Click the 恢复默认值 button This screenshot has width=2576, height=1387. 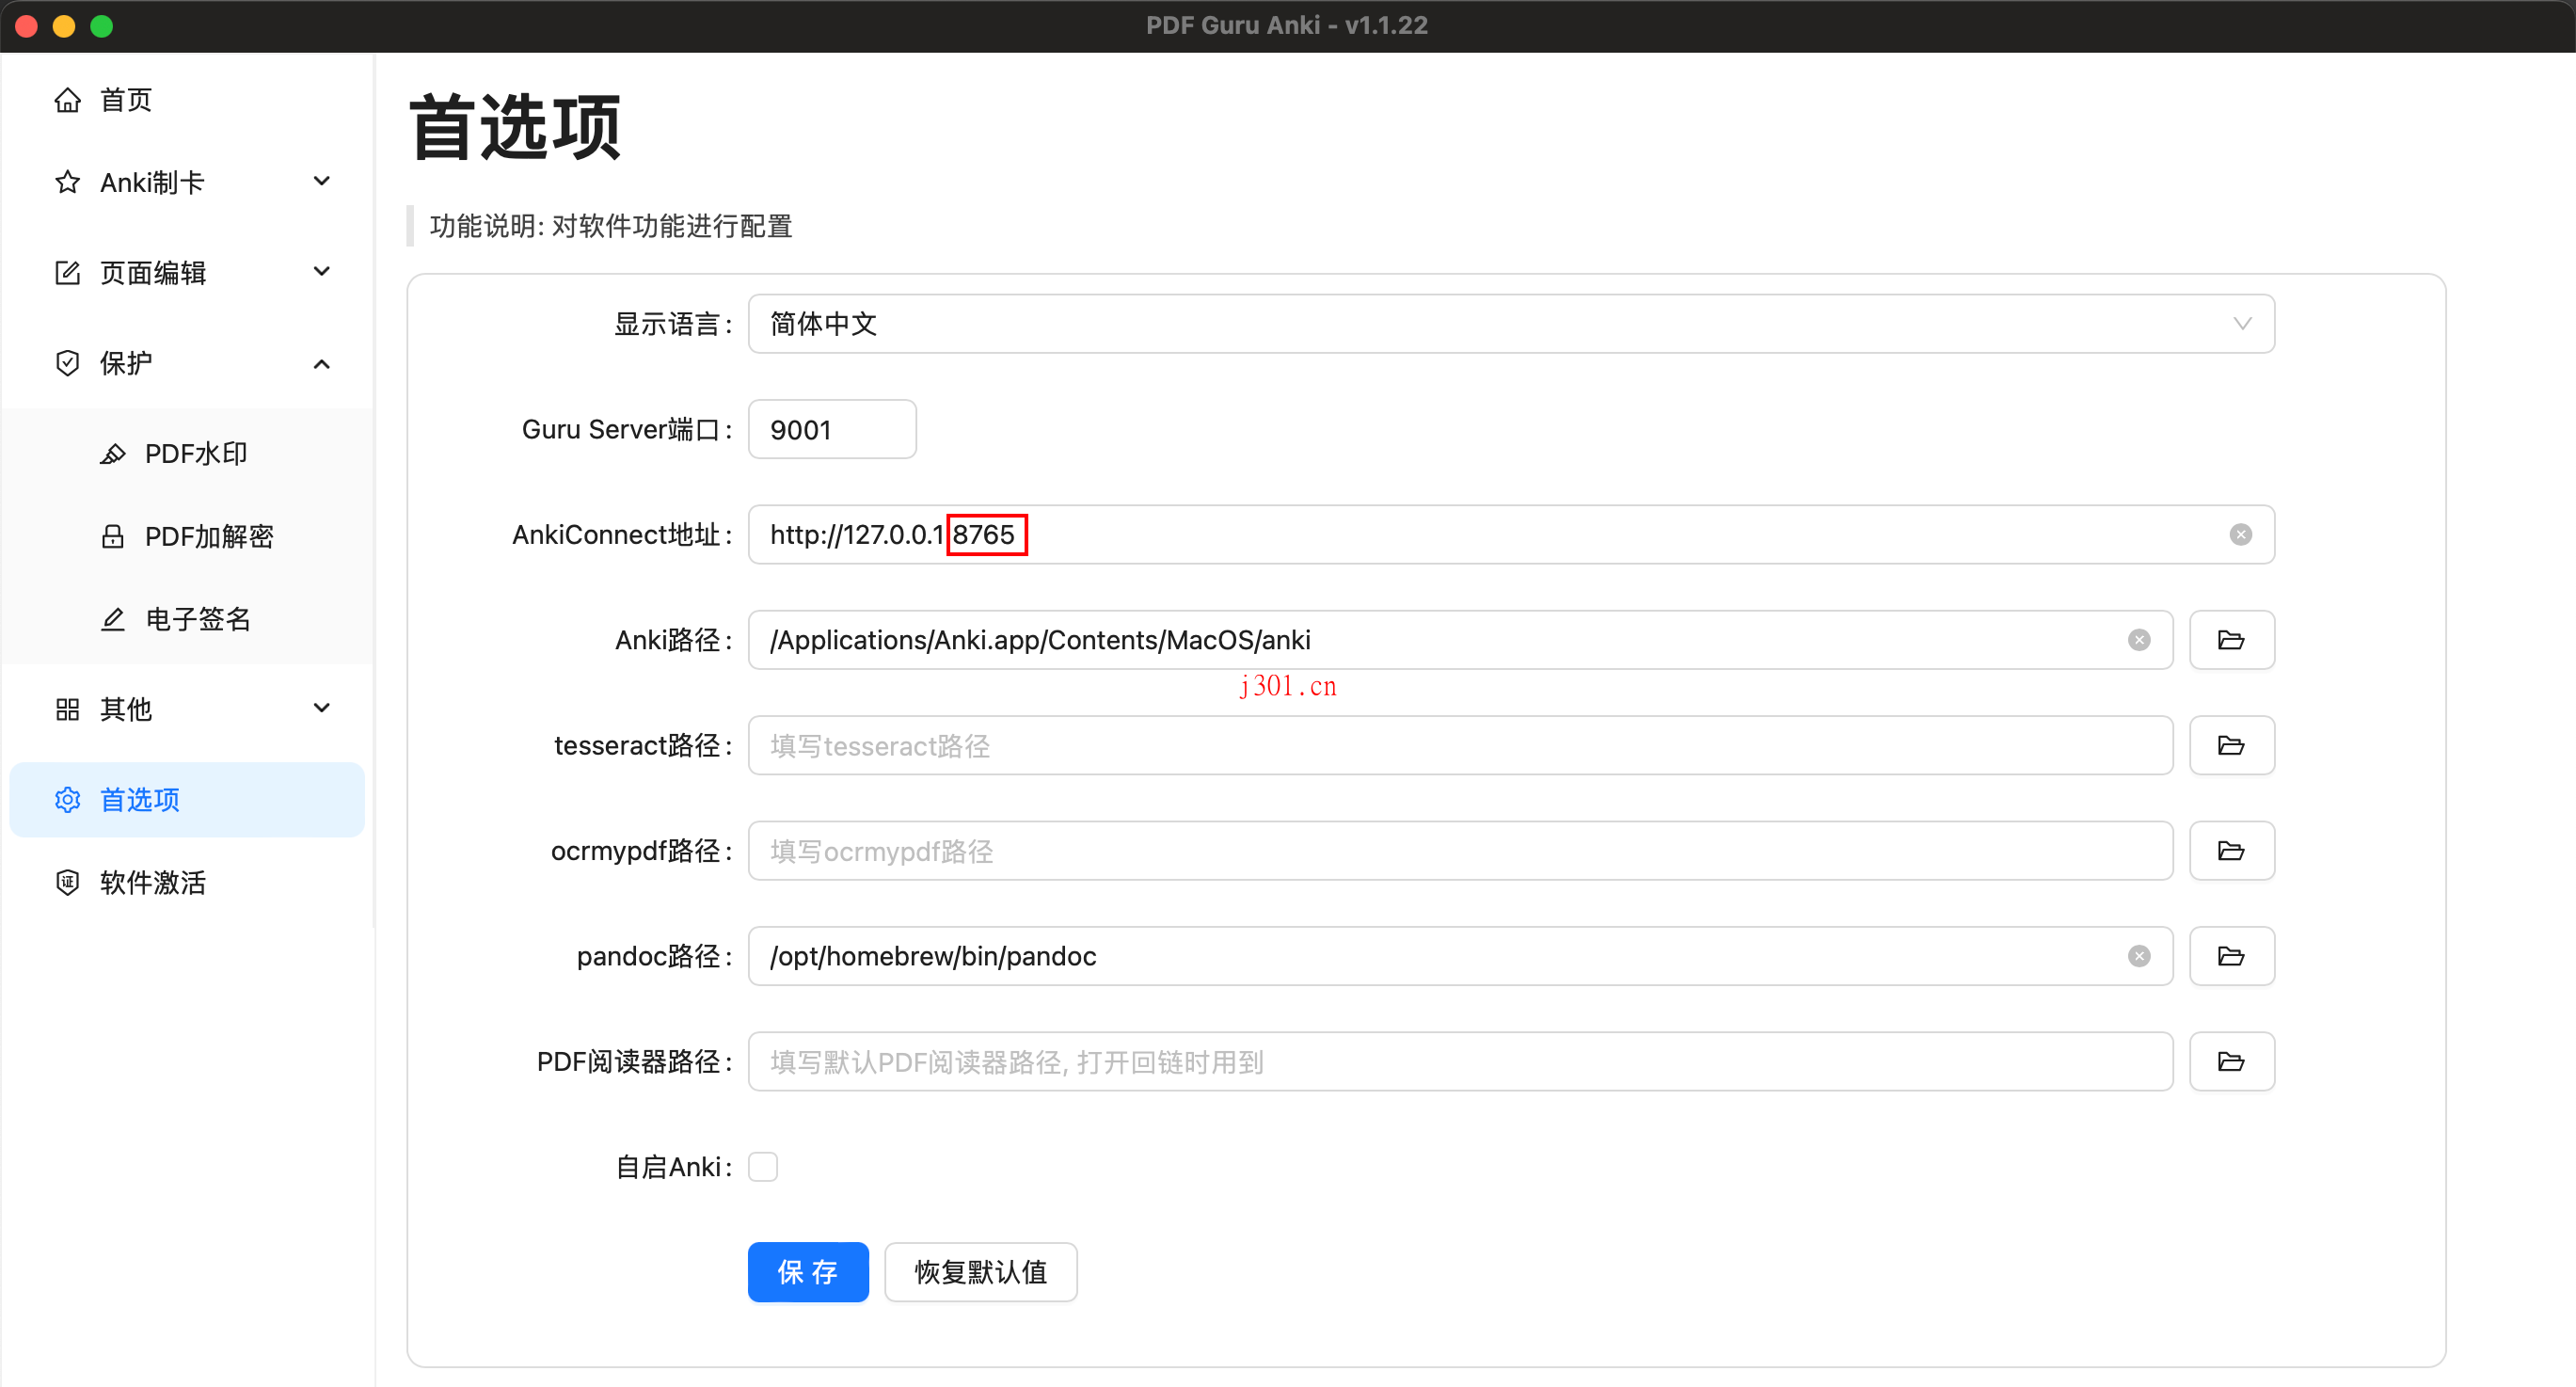coord(980,1272)
